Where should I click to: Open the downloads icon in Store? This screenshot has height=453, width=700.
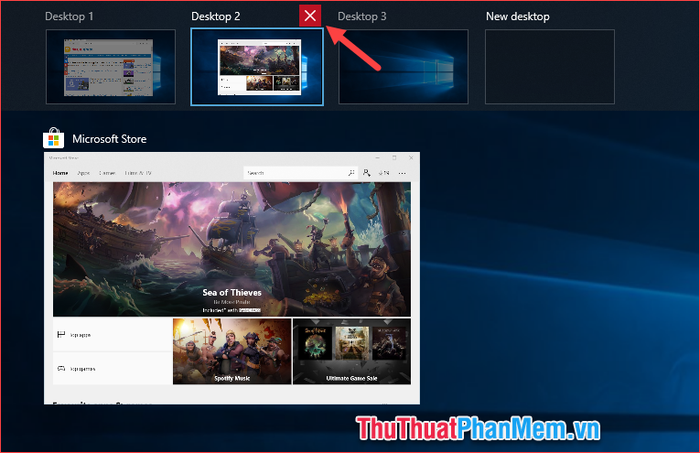coord(384,173)
